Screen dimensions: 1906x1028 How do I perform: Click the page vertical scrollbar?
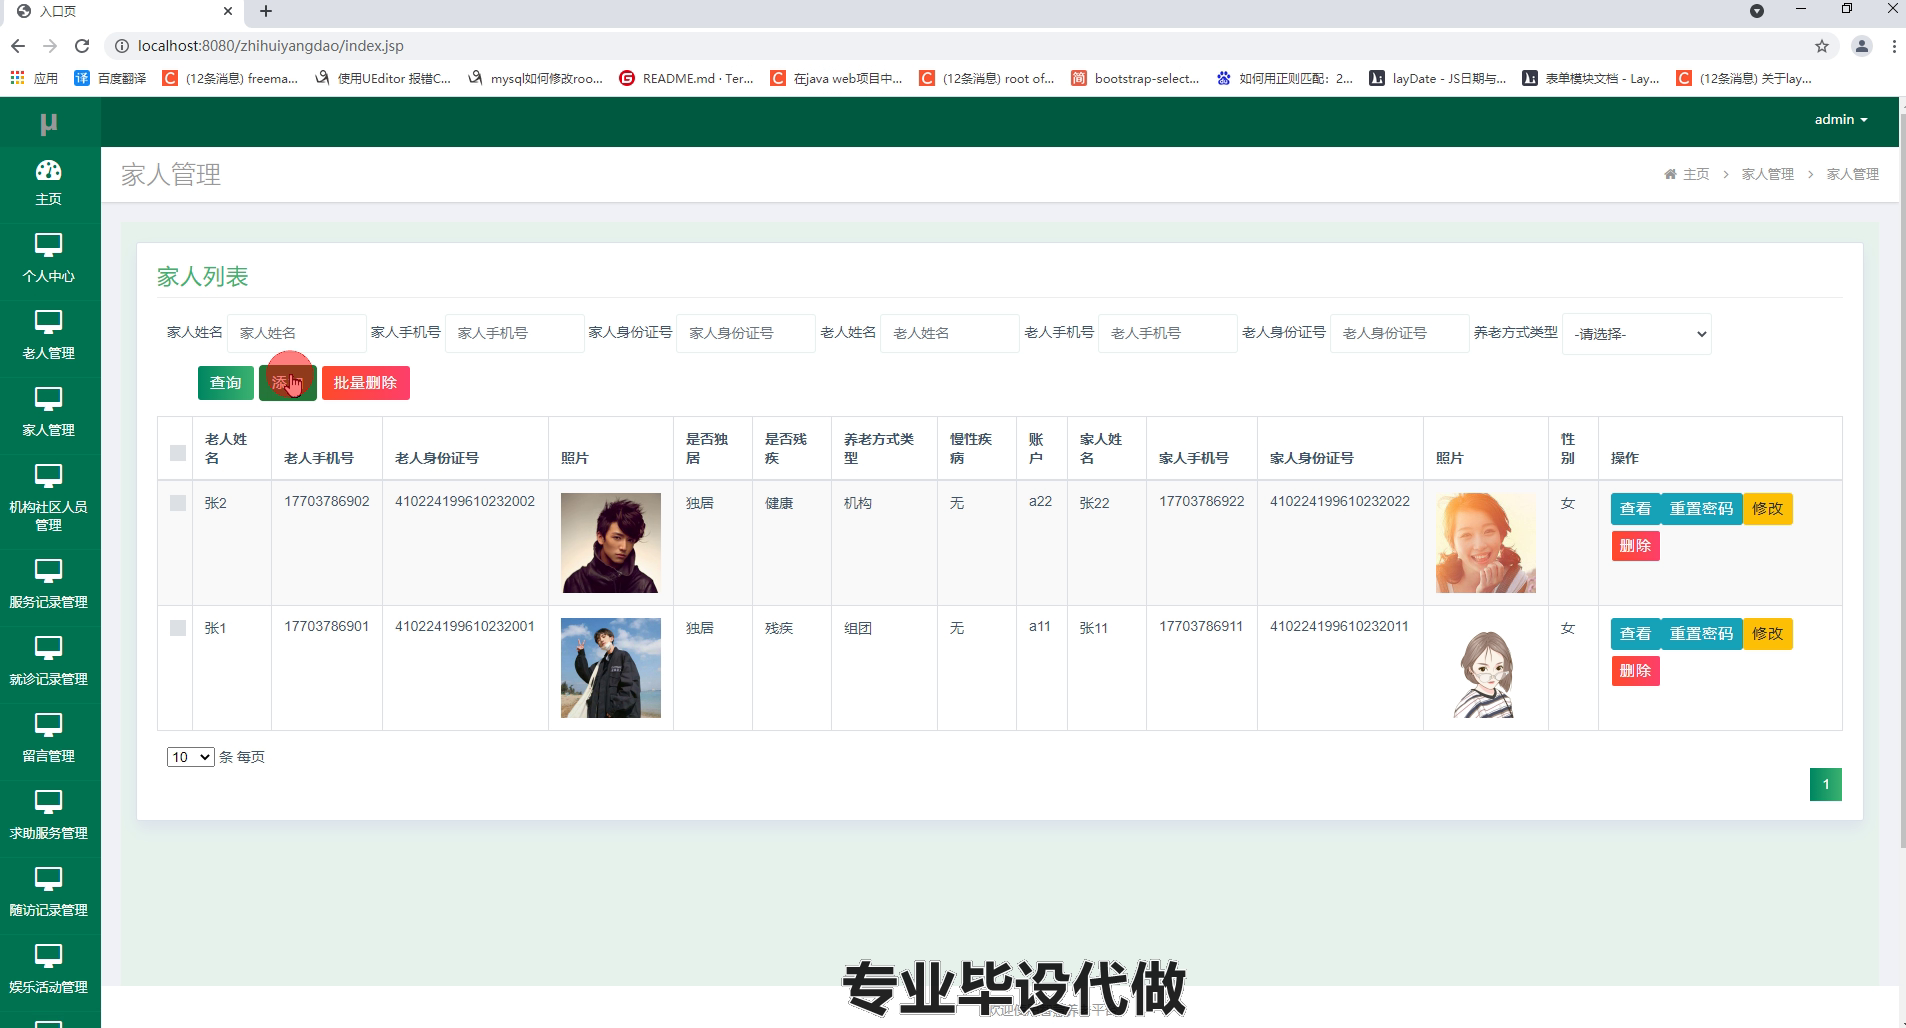[1902, 480]
